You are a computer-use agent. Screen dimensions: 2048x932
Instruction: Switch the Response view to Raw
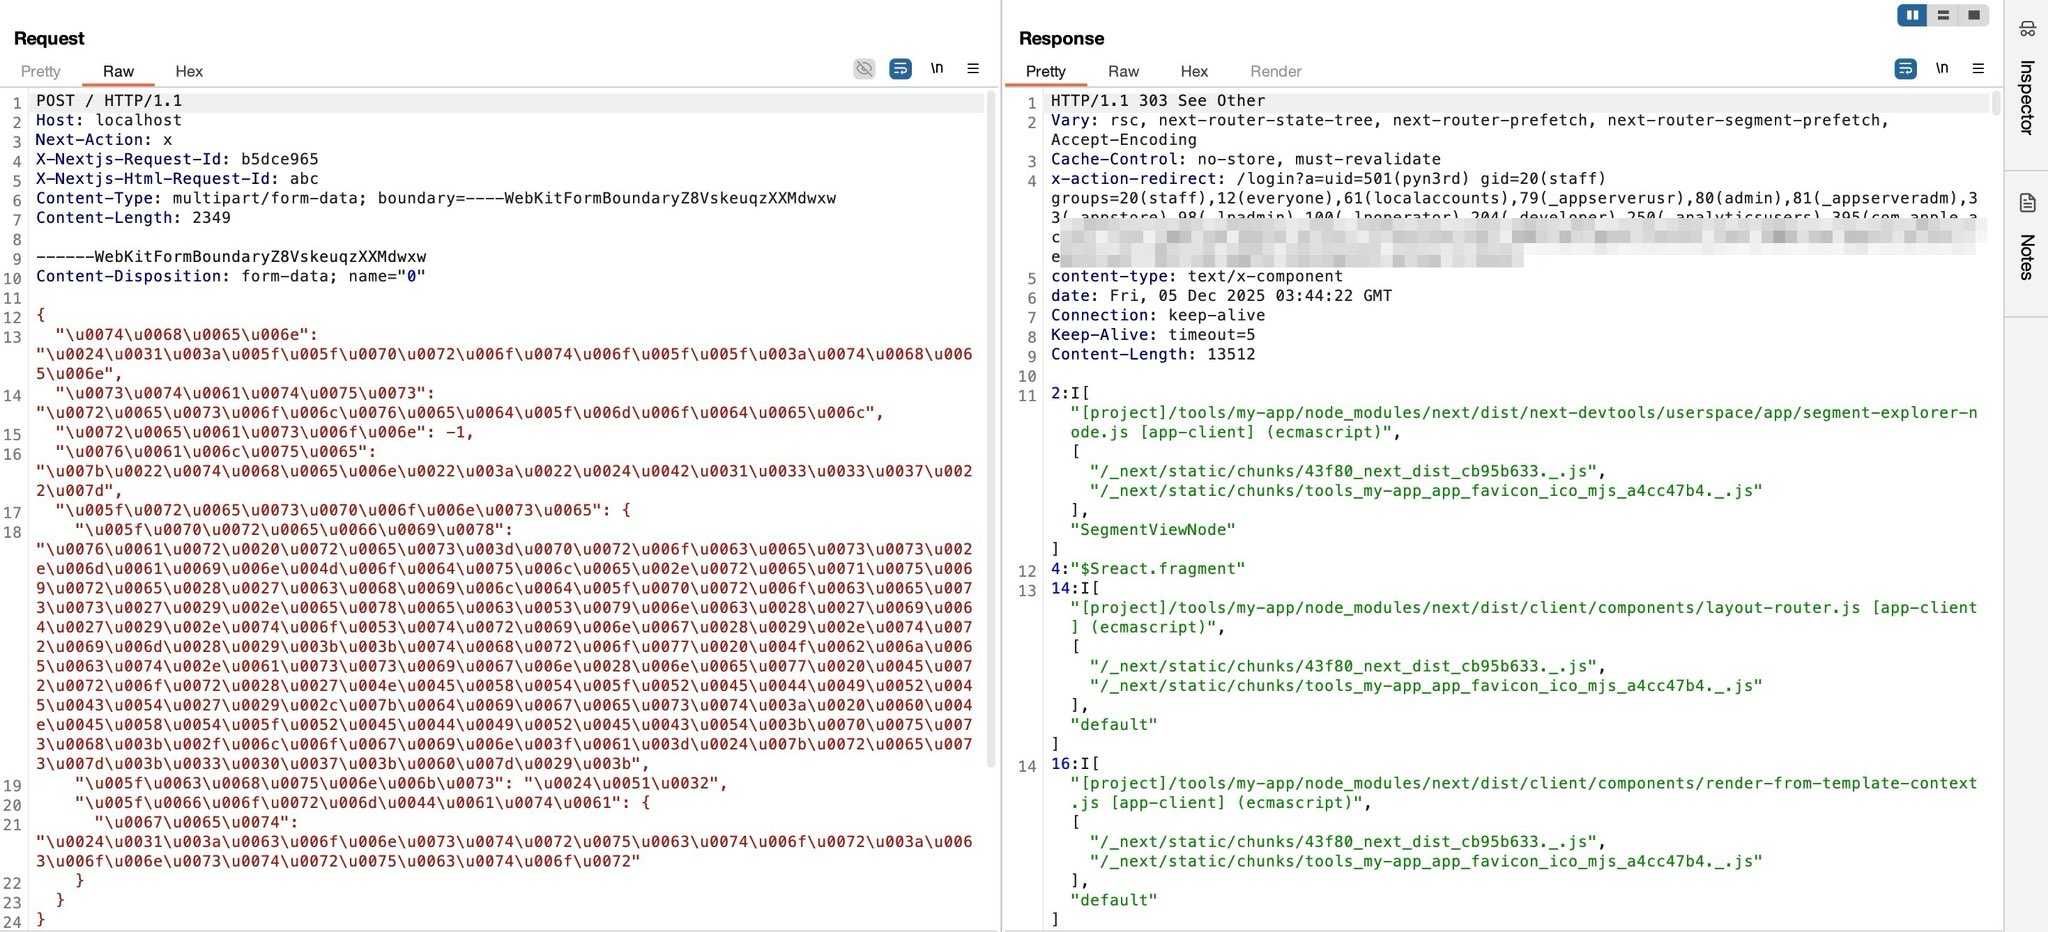coord(1123,71)
